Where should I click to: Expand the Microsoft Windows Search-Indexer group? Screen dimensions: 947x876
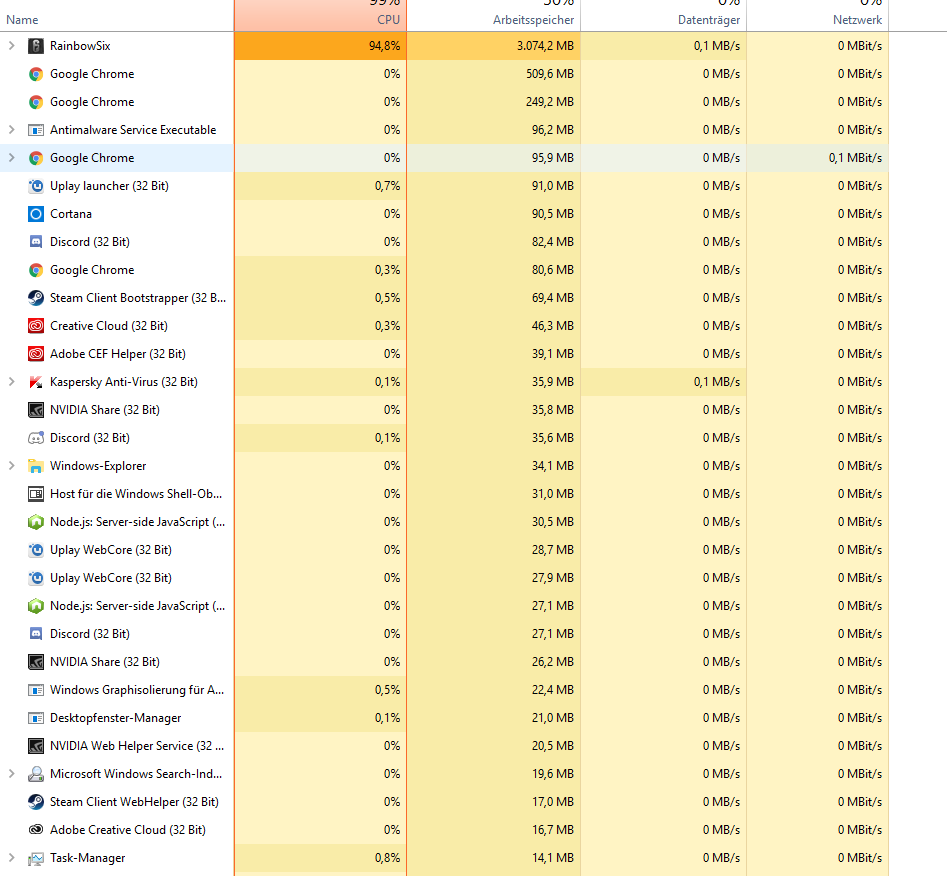pos(11,774)
